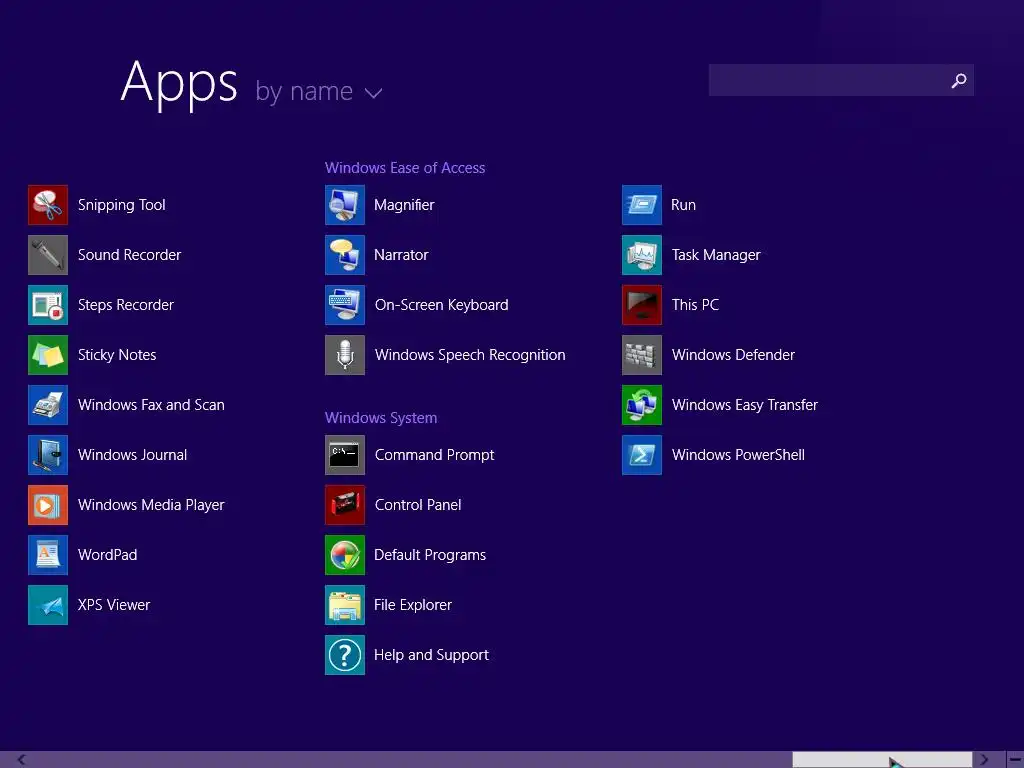Launch the Task Manager icon
The width and height of the screenshot is (1024, 768).
click(x=642, y=255)
